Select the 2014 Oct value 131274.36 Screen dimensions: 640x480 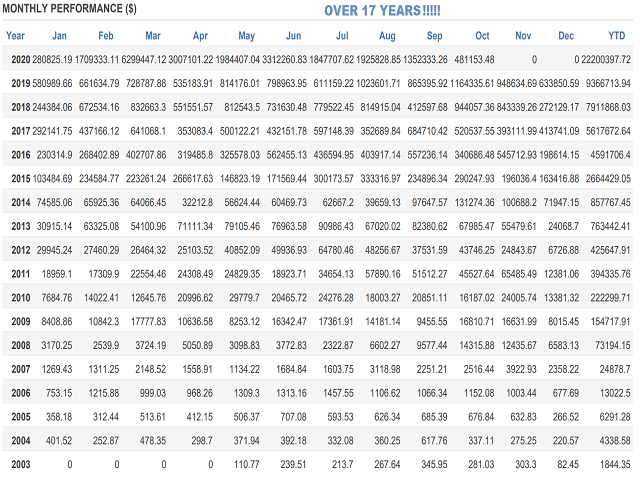[x=474, y=202]
